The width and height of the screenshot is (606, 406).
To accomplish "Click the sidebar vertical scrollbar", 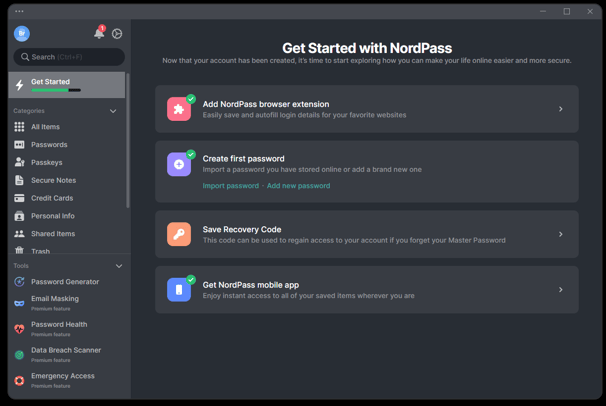I will tap(128, 141).
